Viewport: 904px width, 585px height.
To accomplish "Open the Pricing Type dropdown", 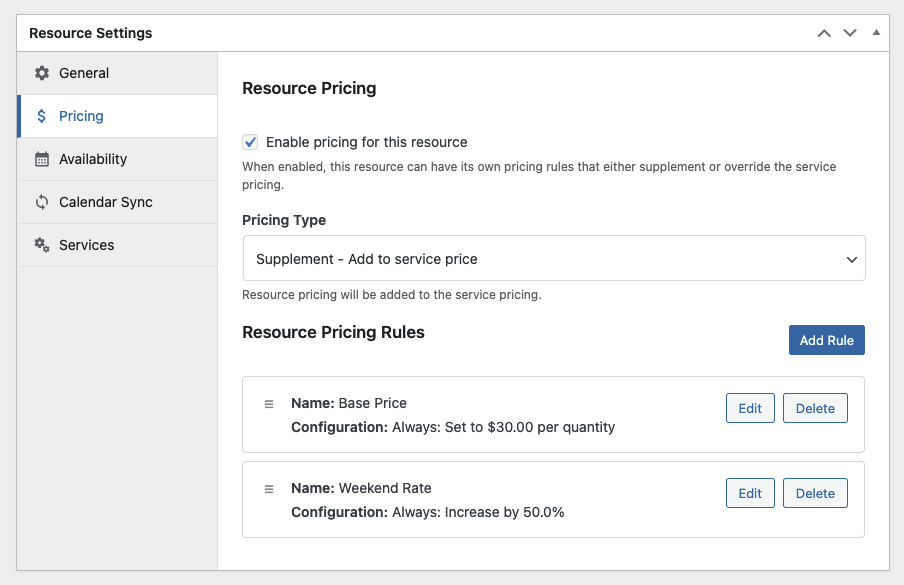I will [554, 259].
